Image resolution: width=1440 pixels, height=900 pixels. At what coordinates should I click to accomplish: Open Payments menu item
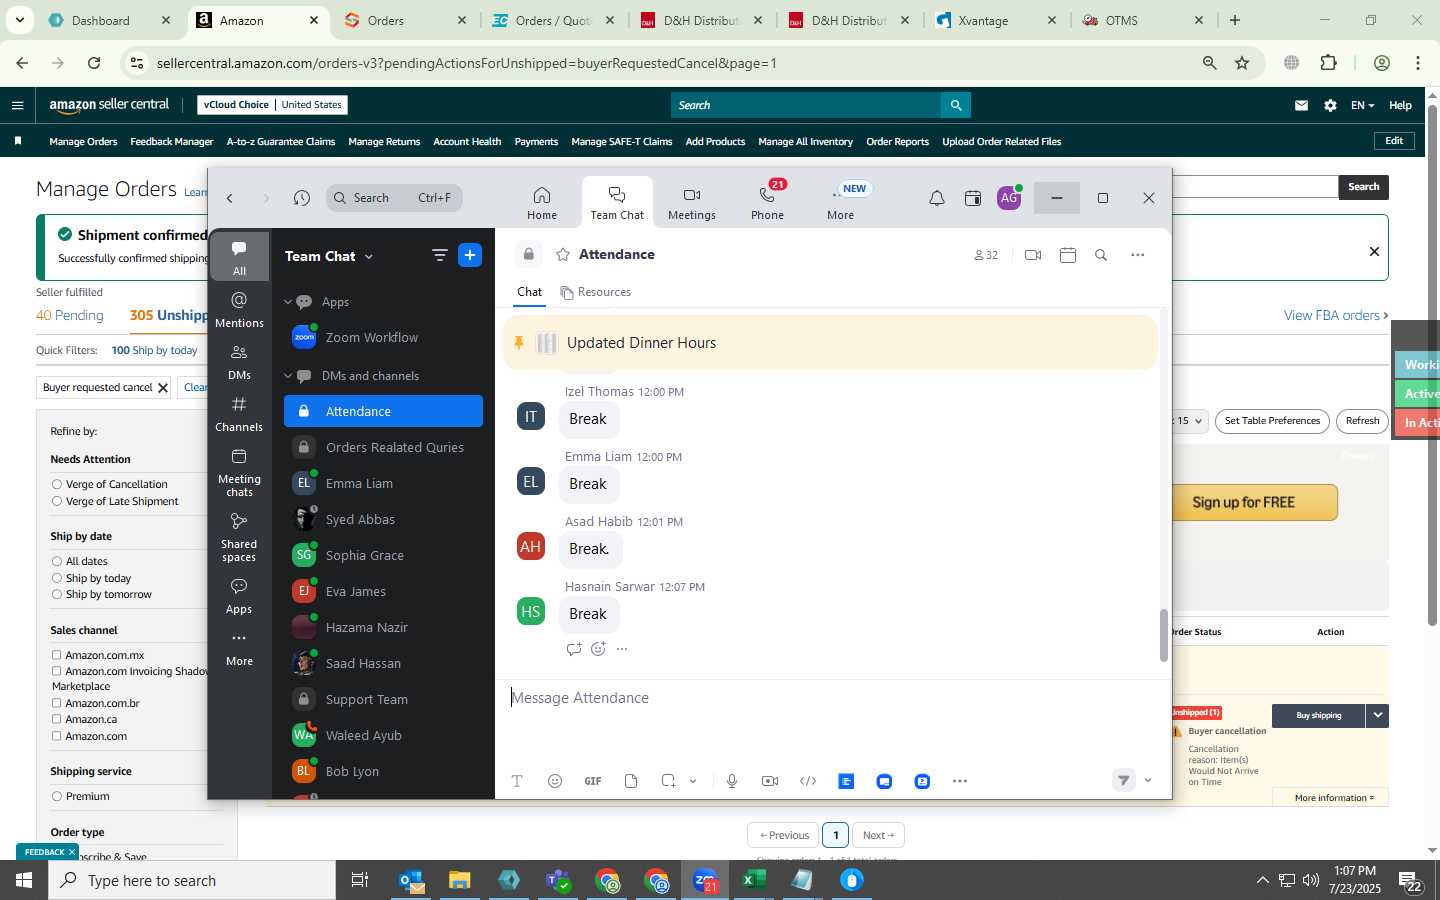click(x=536, y=142)
